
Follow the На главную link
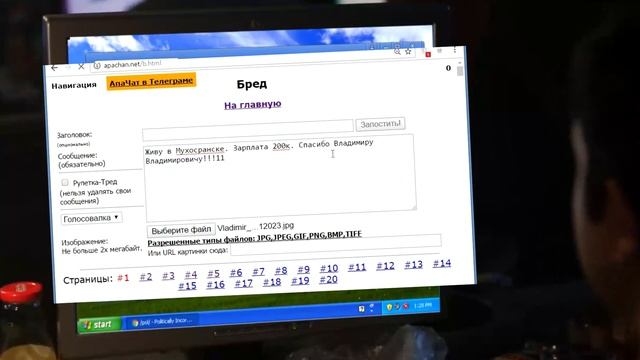[x=253, y=104]
